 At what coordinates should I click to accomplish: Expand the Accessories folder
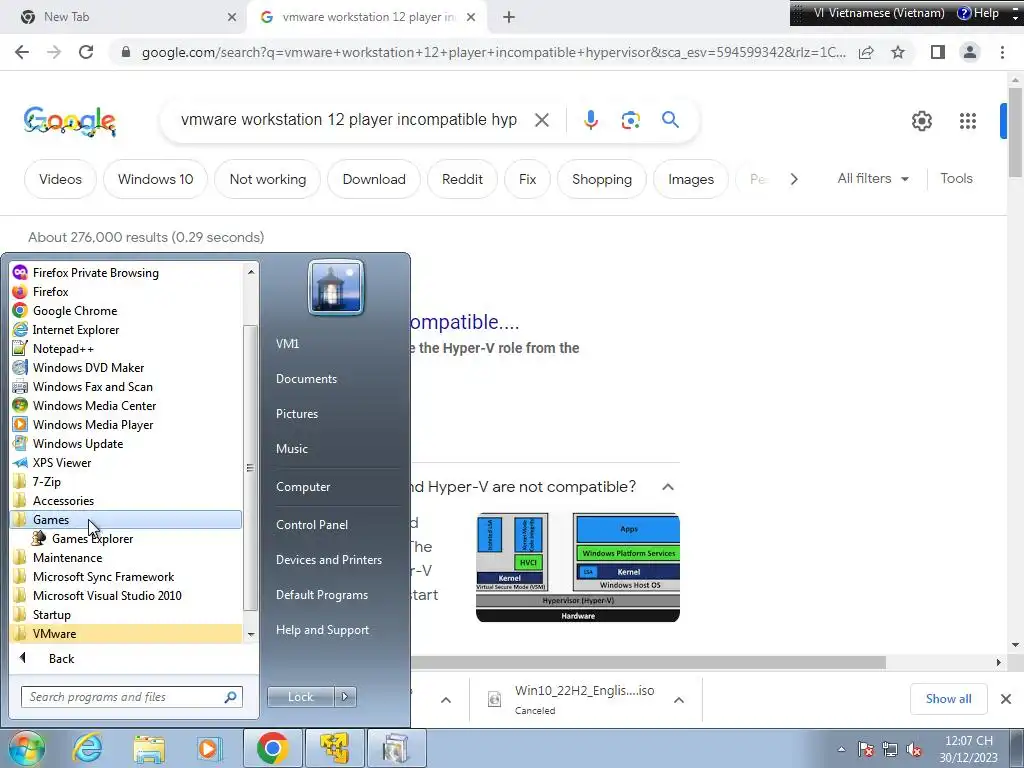coord(63,501)
